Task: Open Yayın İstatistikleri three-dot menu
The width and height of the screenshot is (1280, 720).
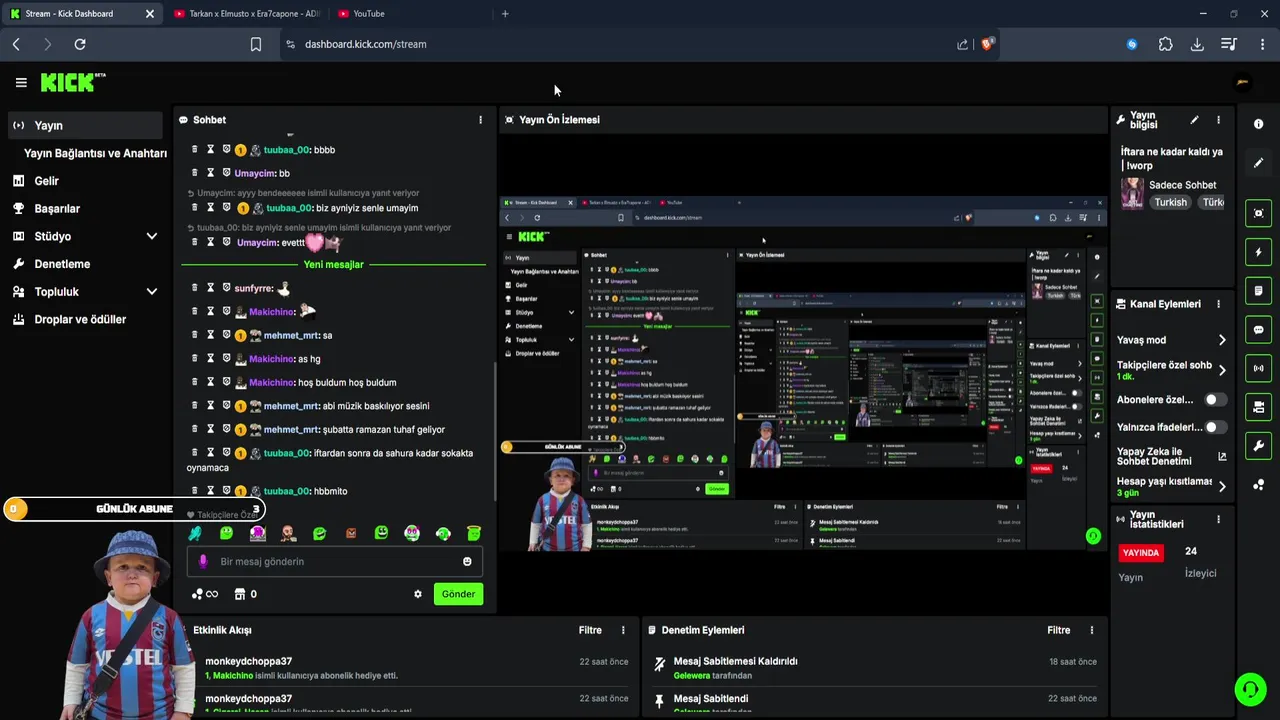Action: pyautogui.click(x=1218, y=520)
